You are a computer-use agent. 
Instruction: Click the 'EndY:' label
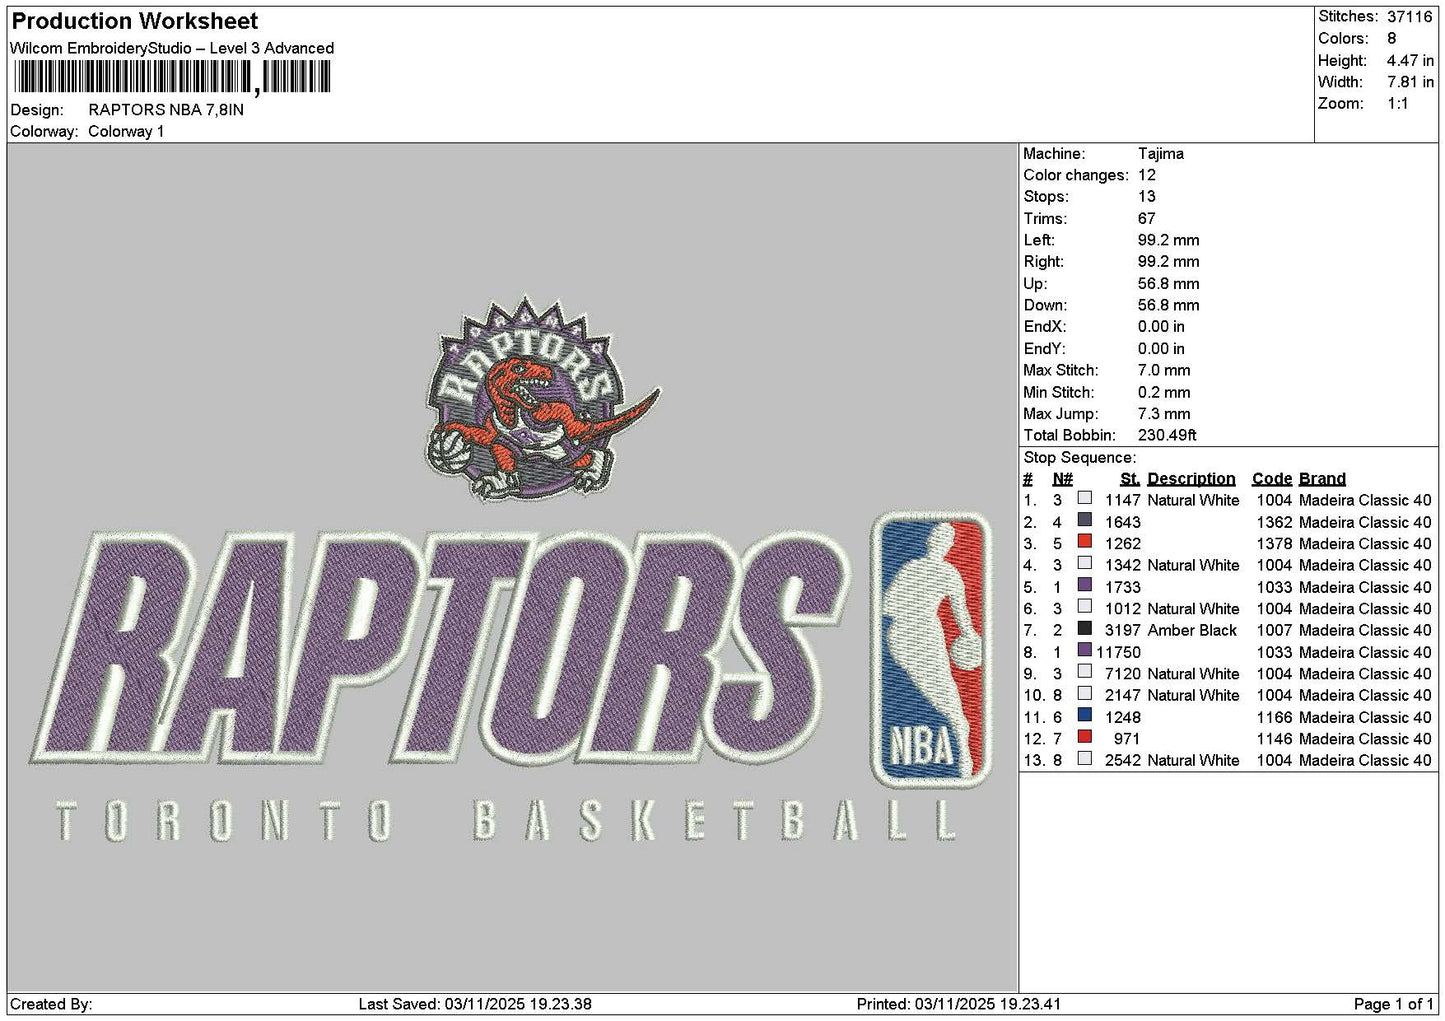point(1044,349)
